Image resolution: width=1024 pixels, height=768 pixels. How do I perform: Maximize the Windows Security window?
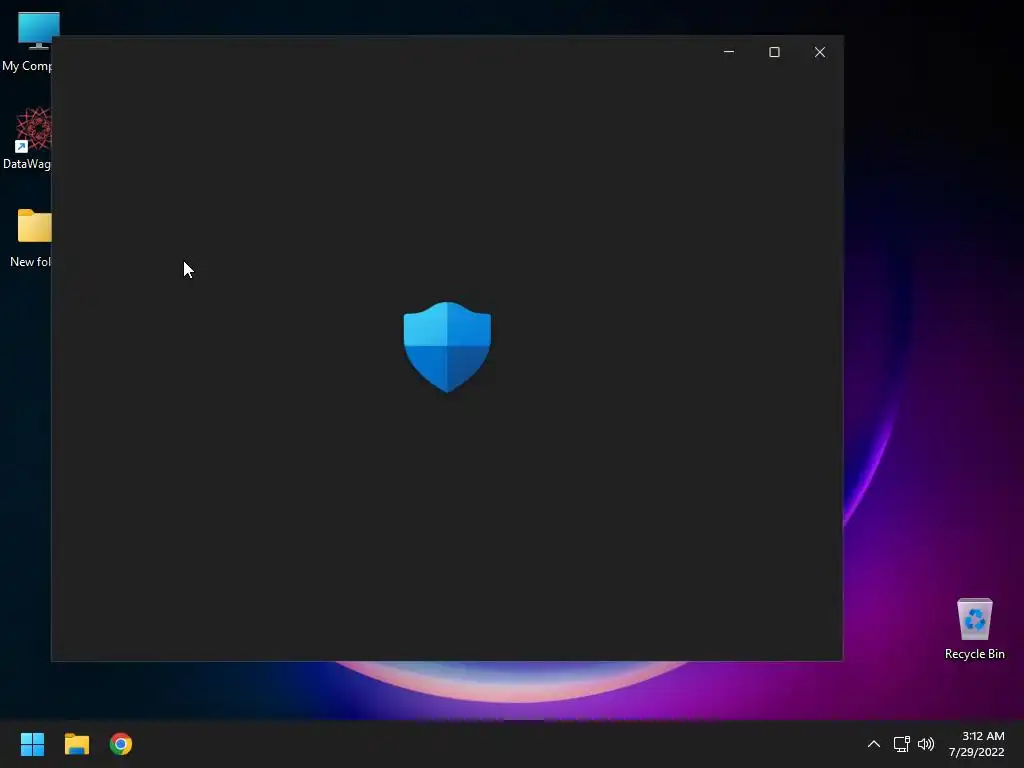point(775,52)
